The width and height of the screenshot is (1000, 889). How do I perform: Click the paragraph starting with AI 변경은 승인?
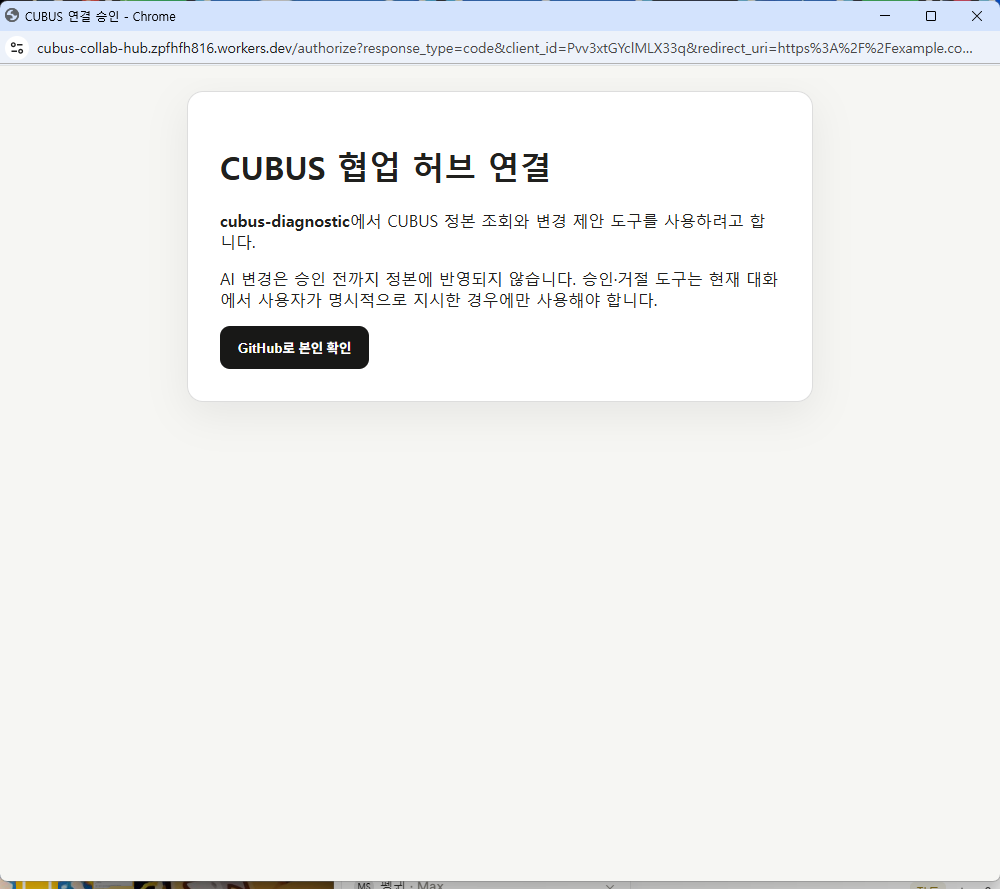coord(499,290)
